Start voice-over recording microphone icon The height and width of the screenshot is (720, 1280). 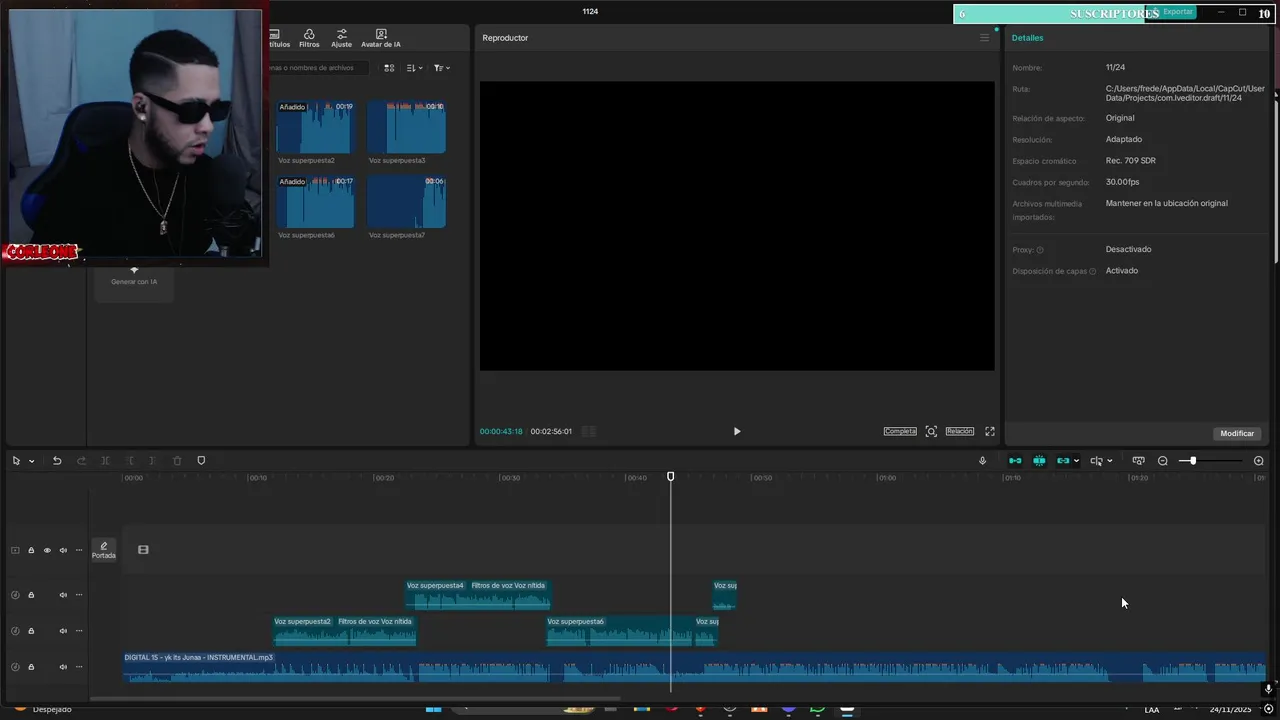982,460
